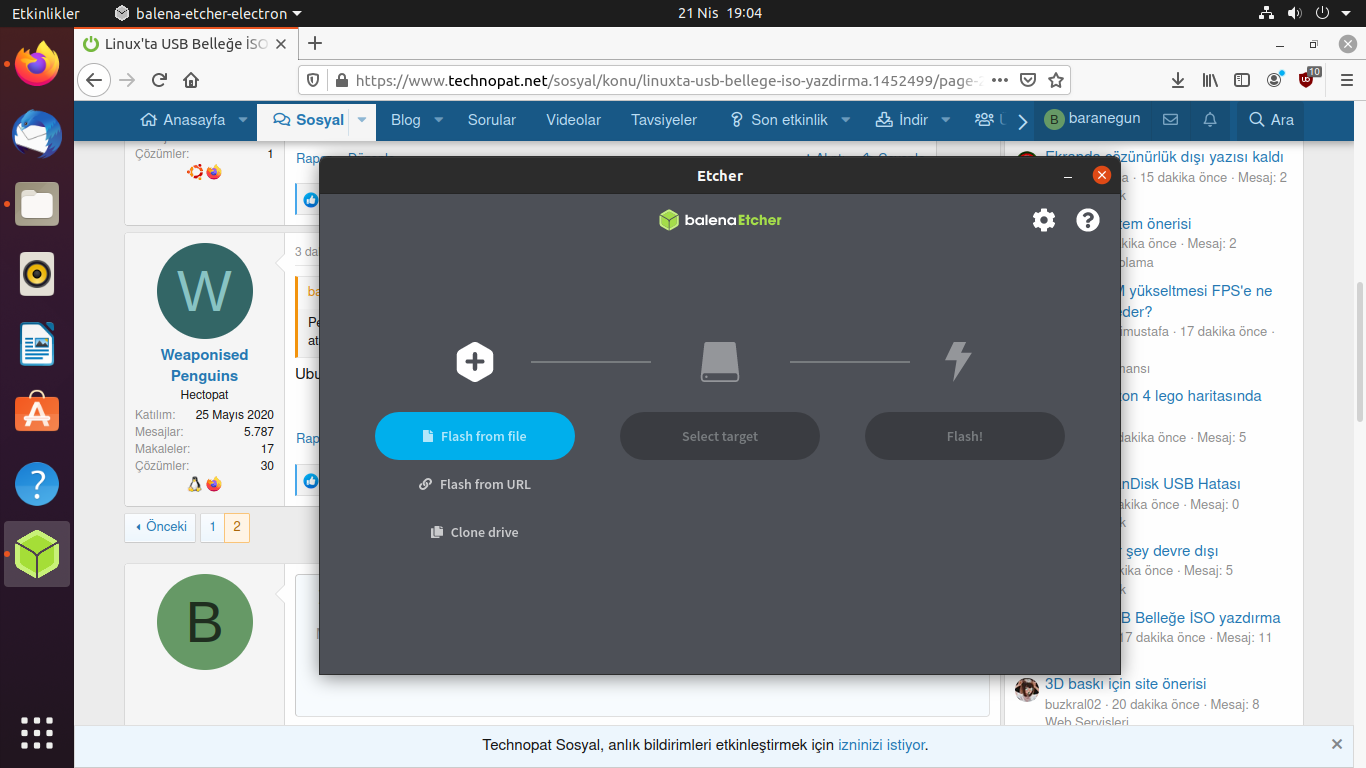Open the Etcher help question mark icon

point(1088,220)
